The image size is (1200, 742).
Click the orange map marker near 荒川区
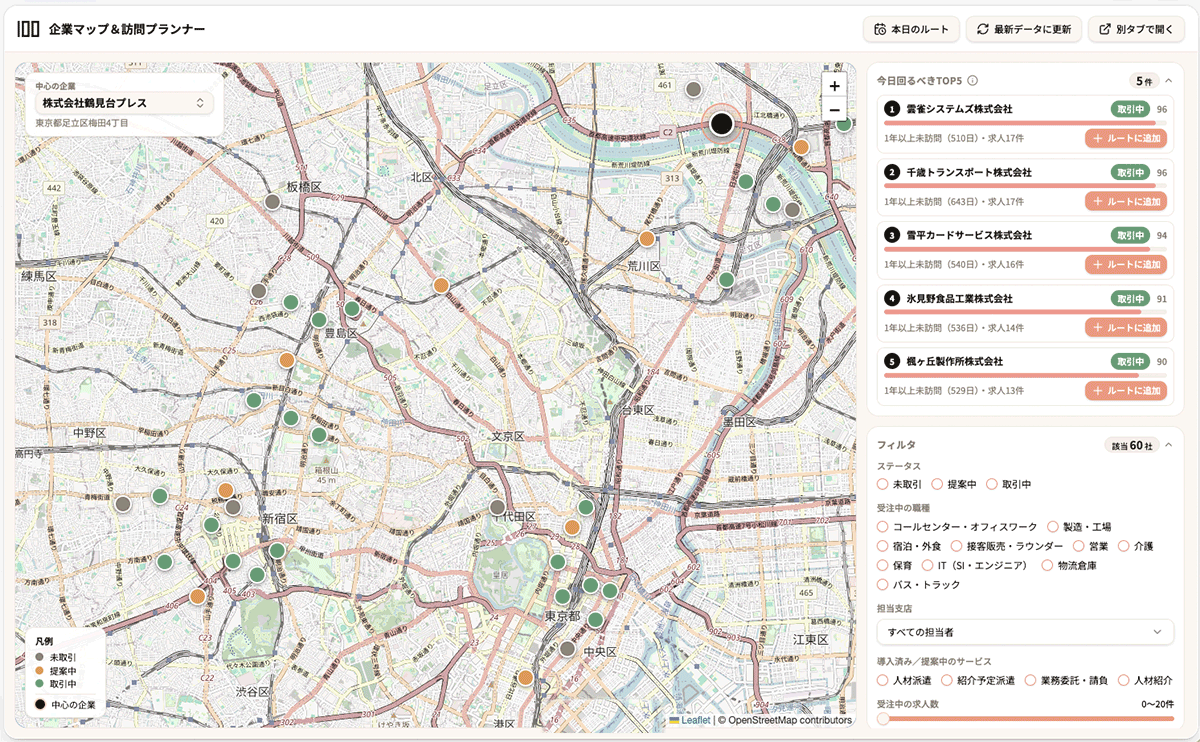point(647,239)
